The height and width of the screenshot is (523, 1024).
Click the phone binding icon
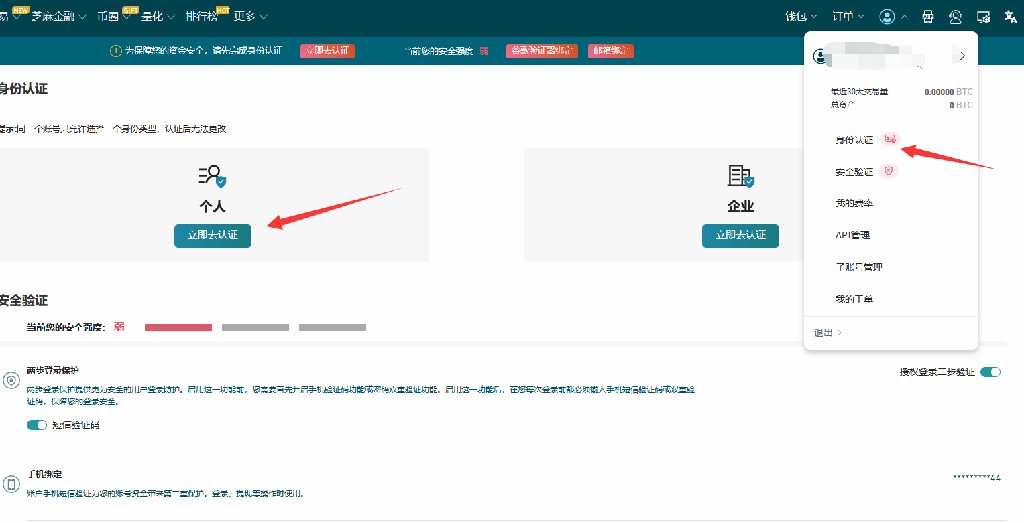11,484
